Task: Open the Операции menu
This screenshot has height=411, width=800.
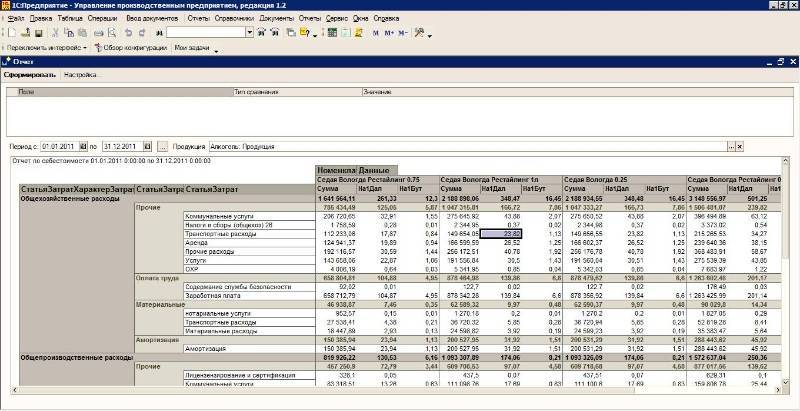Action: 101,19
